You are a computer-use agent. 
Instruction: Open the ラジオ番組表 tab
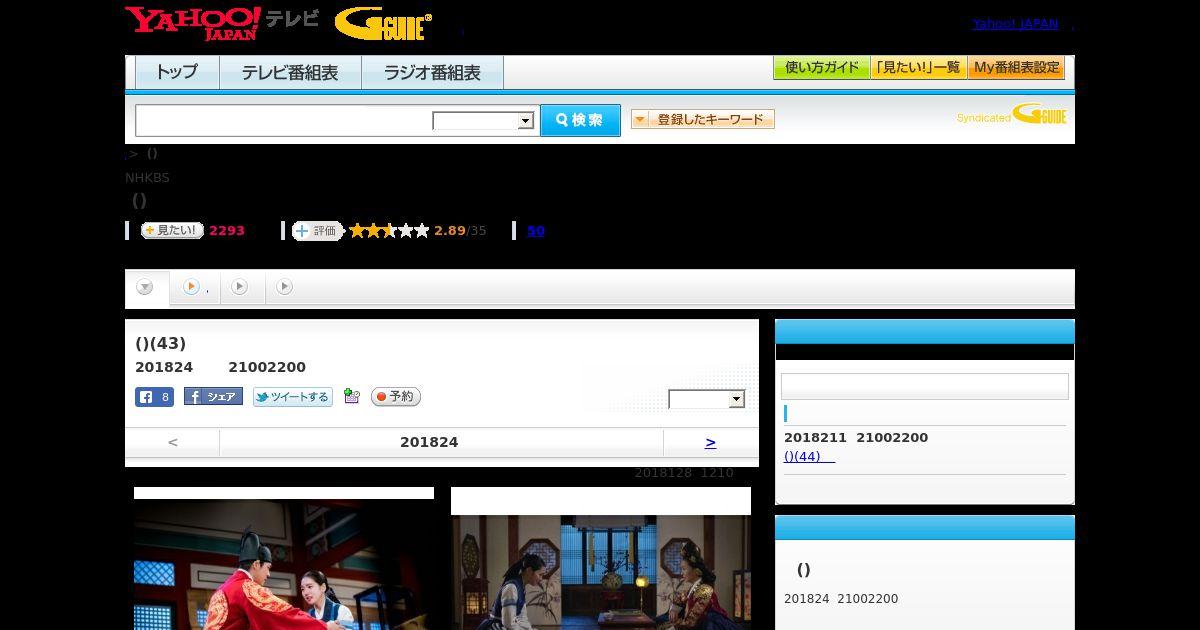tap(432, 73)
